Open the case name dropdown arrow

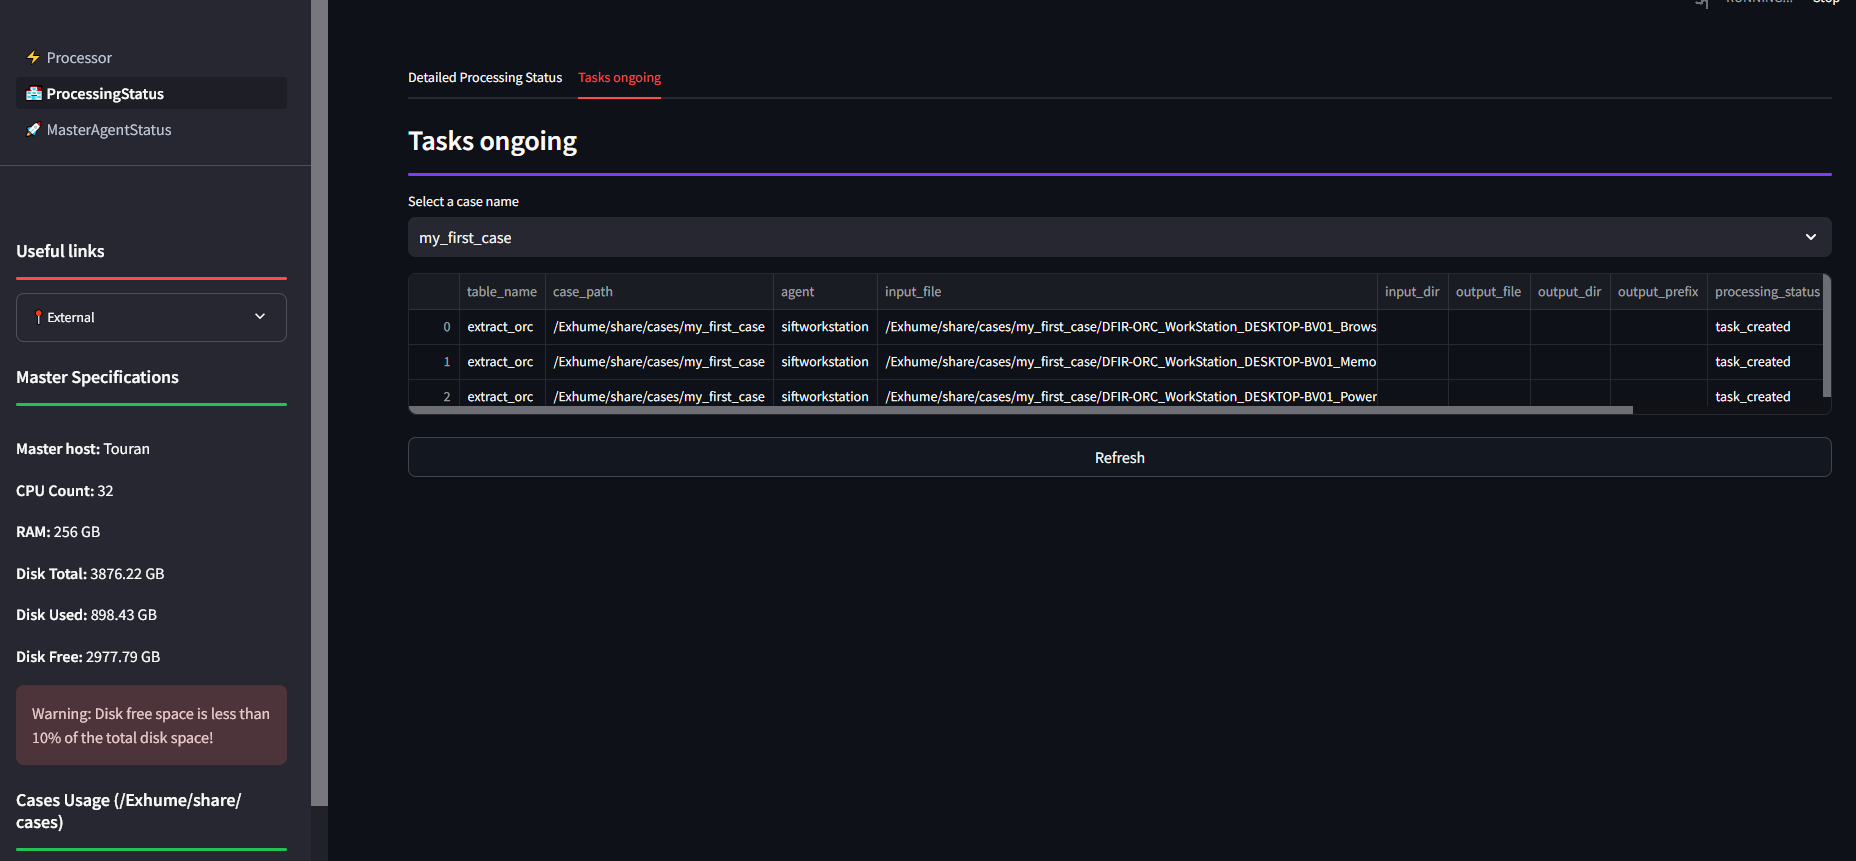(1811, 237)
